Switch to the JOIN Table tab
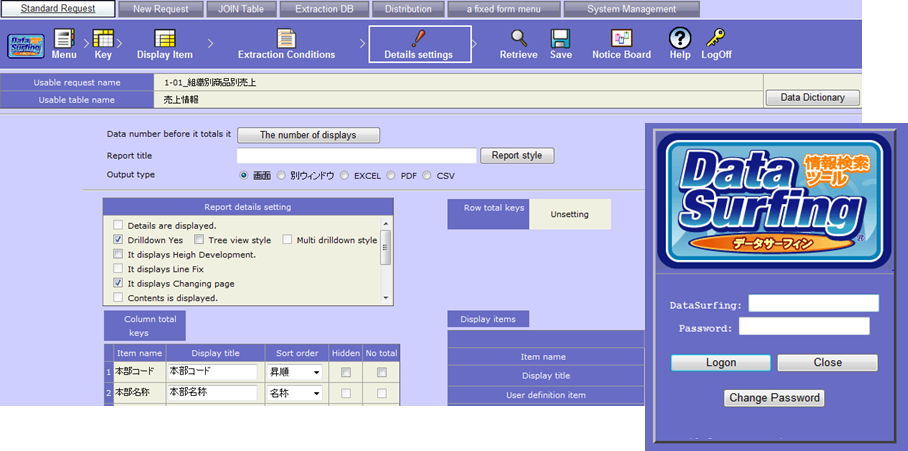 (241, 9)
